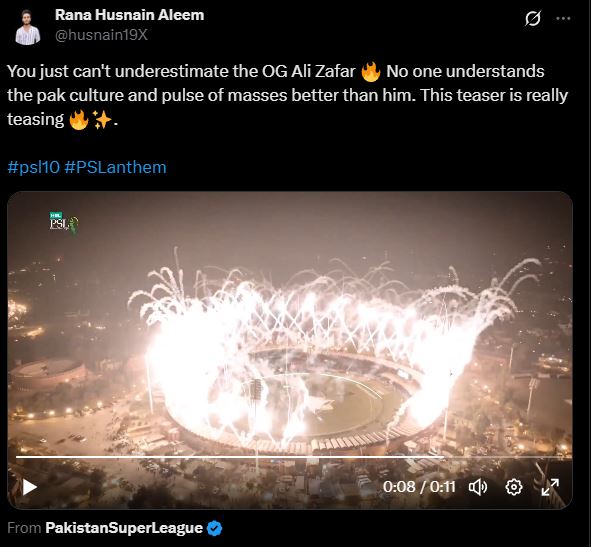The height and width of the screenshot is (547, 591).
Task: Open the Rana Husnain Aleem profile name
Action: pos(129,15)
